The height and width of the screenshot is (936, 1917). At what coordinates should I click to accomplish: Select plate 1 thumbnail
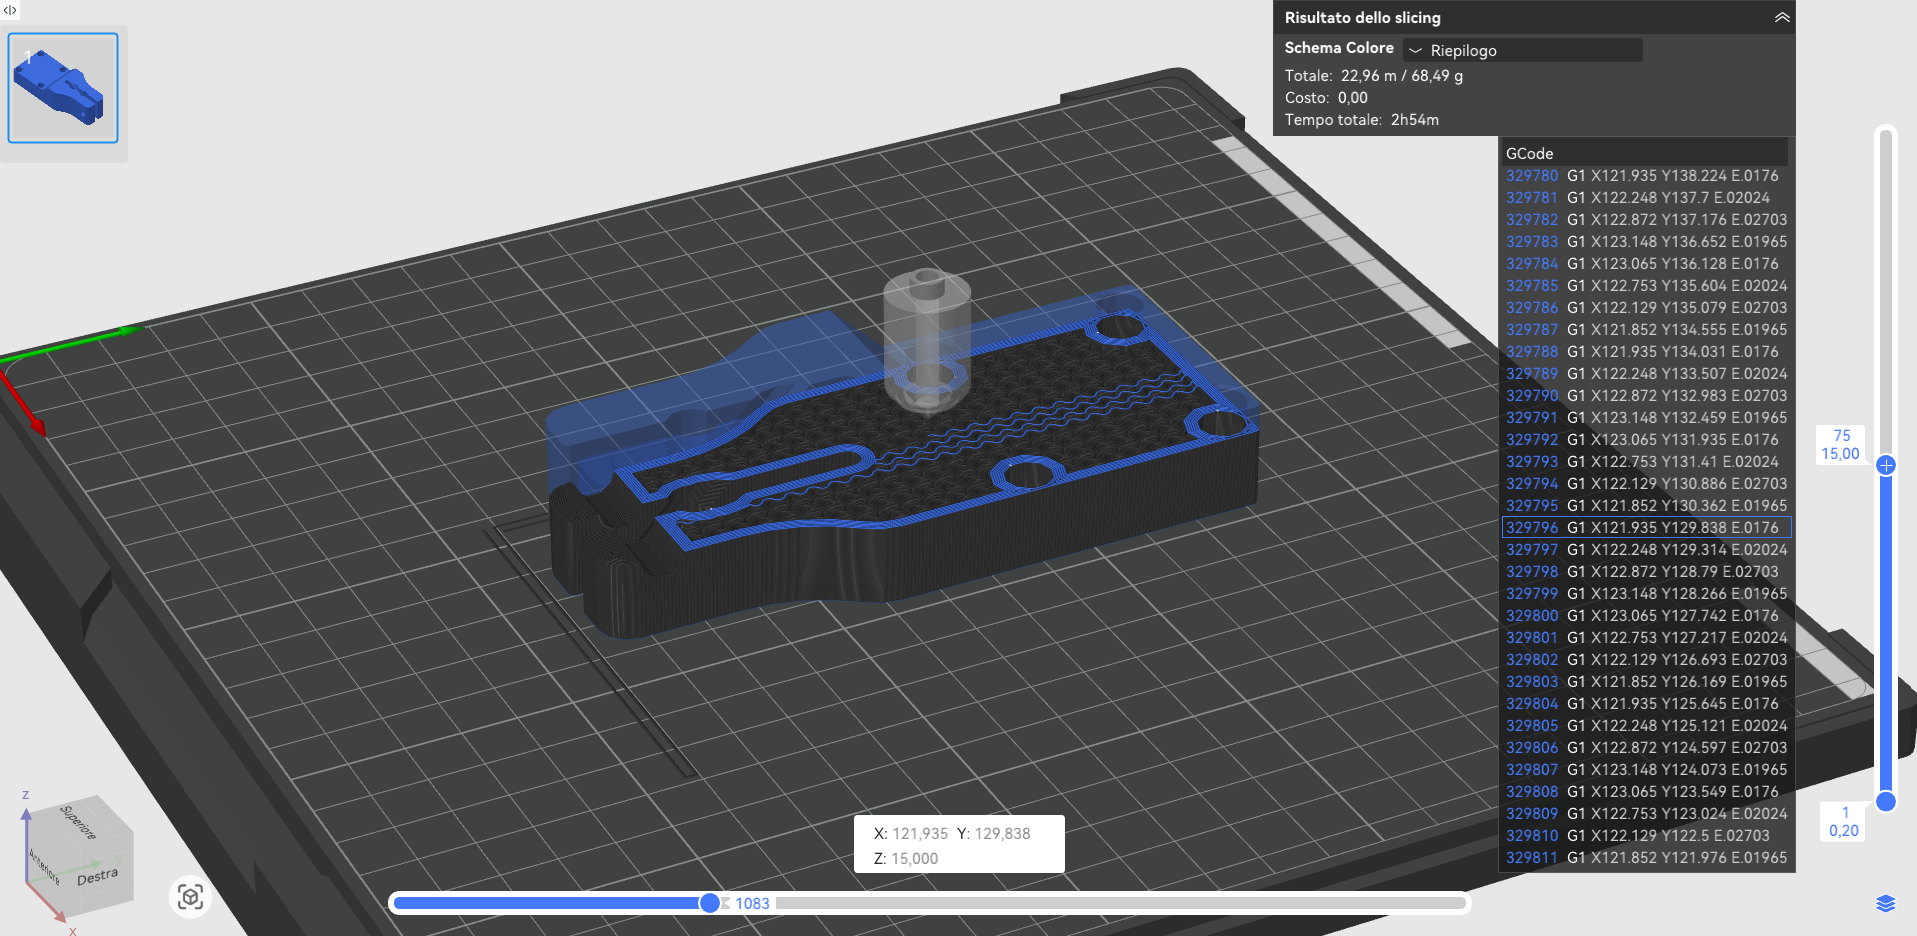pyautogui.click(x=63, y=88)
